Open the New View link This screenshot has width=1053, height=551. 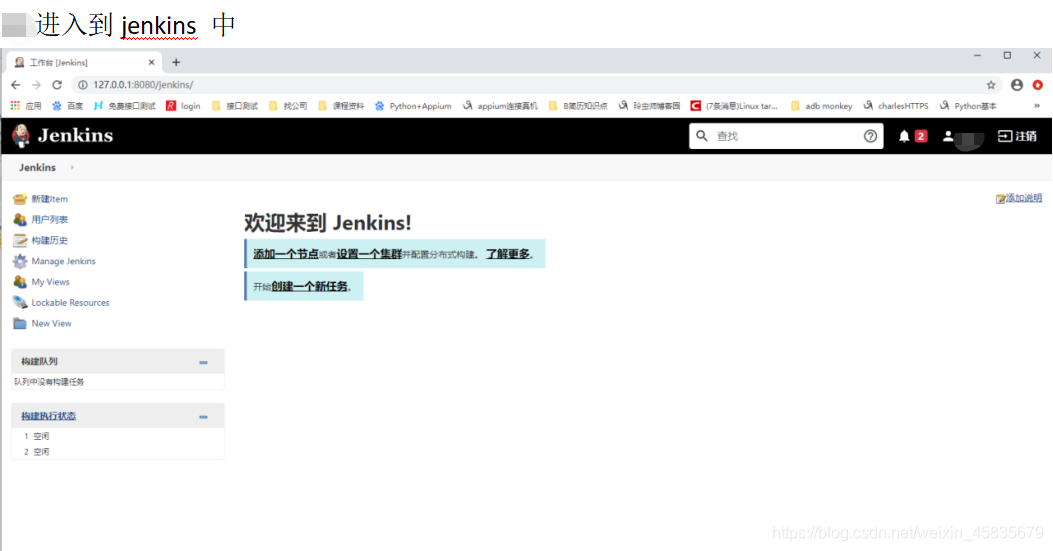[52, 324]
